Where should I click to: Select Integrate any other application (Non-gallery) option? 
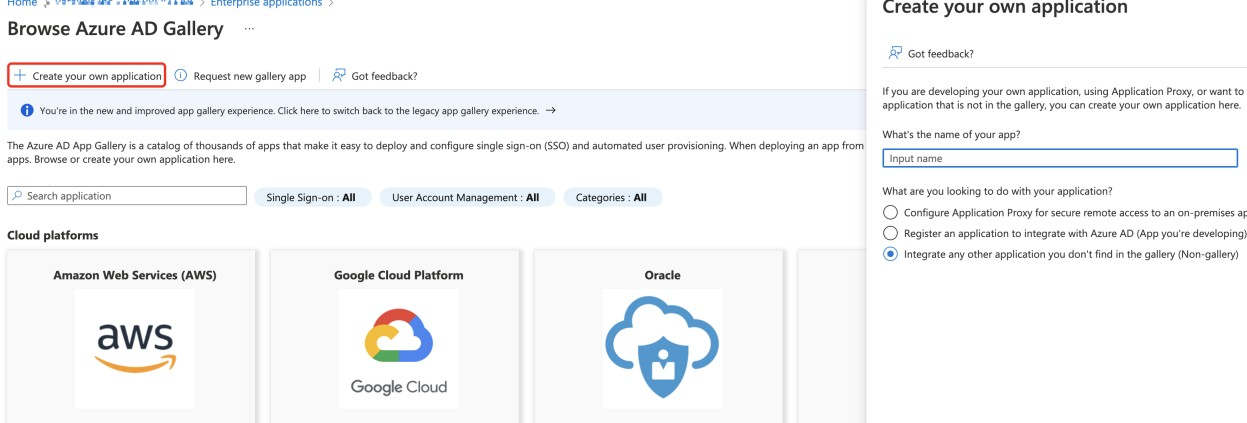(890, 254)
